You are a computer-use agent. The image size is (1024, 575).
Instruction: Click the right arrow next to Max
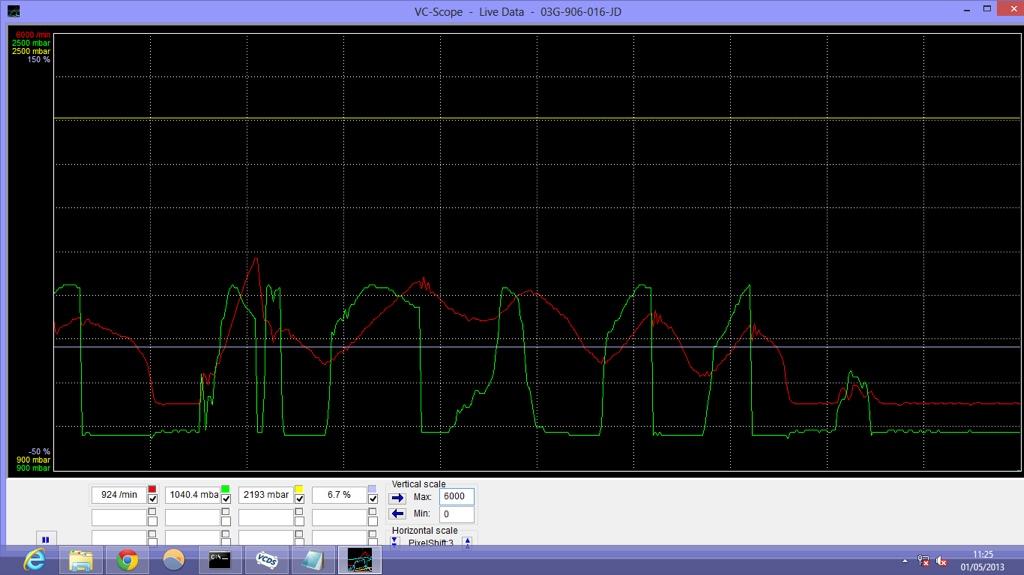pos(397,497)
